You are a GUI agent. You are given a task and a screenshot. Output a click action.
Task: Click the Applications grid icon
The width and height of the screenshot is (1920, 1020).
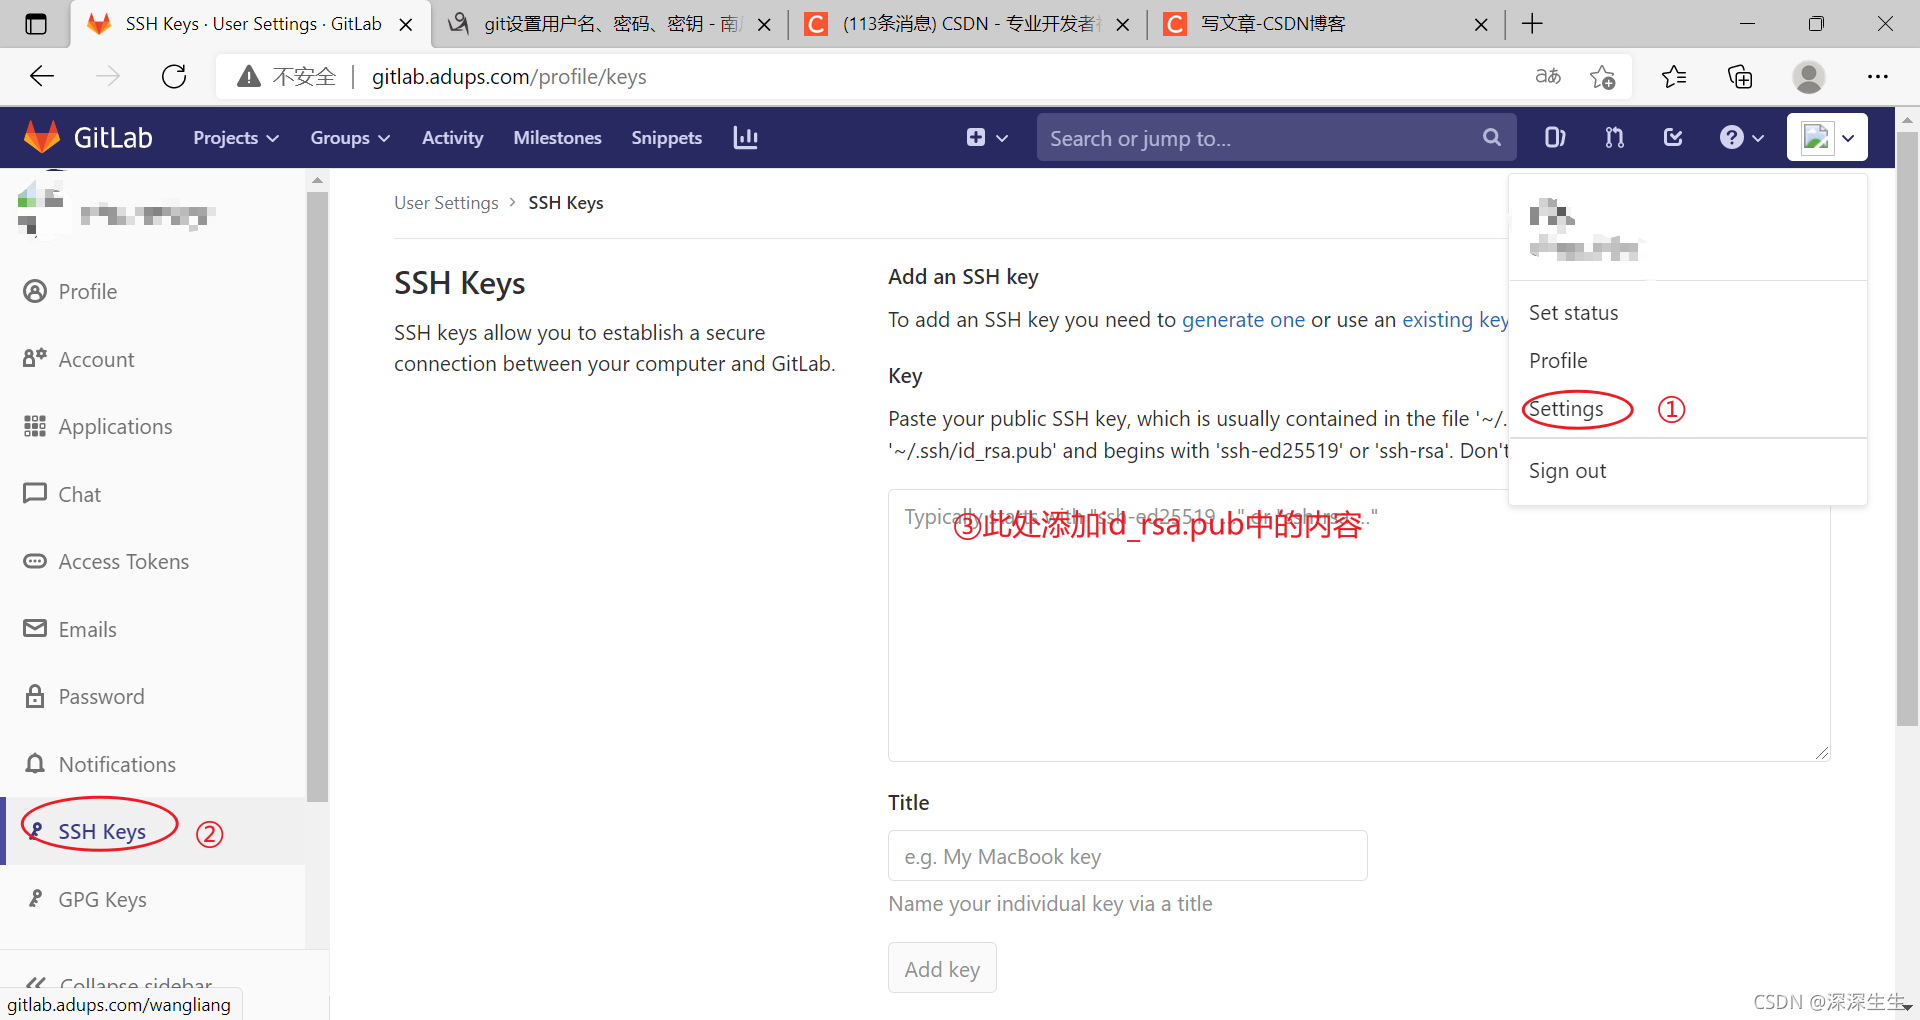tap(35, 426)
